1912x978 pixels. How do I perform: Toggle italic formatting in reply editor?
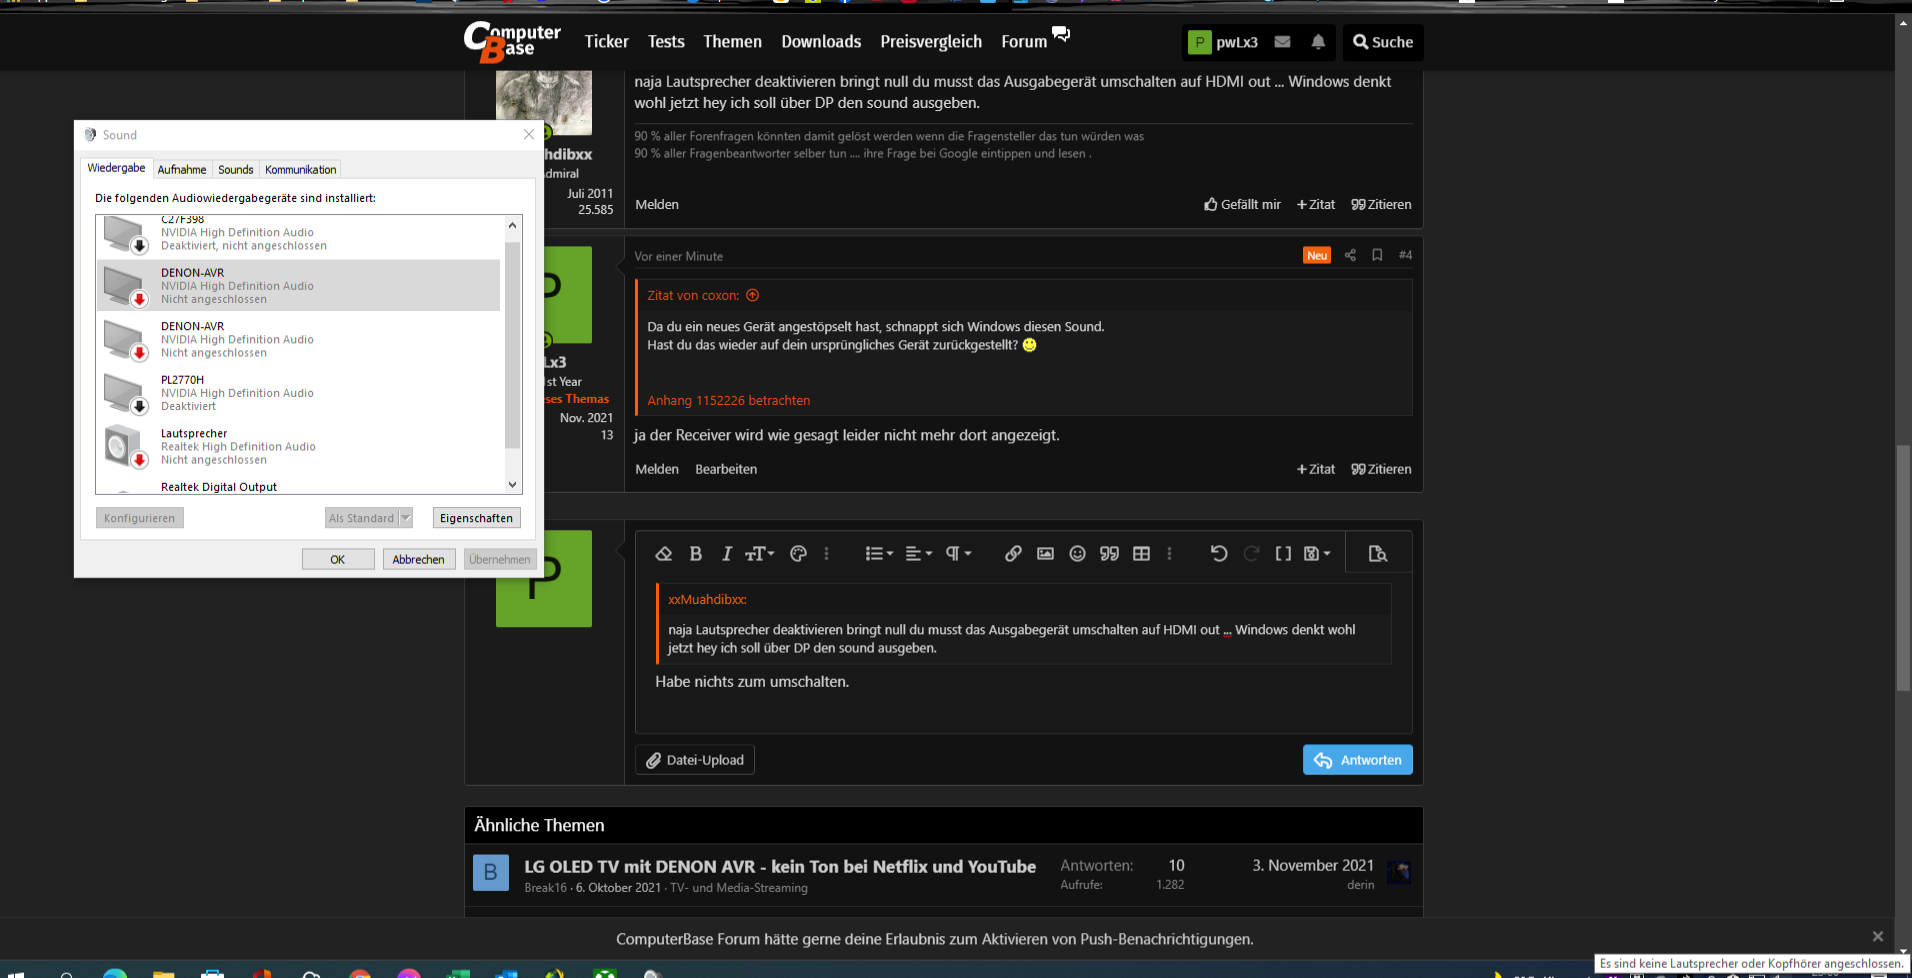click(x=727, y=554)
